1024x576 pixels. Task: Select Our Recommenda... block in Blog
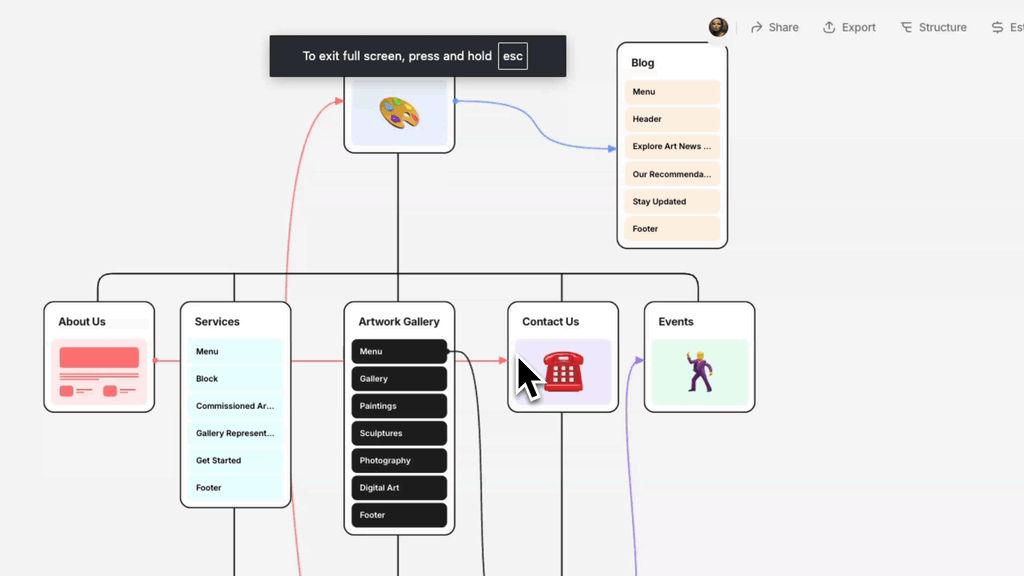(x=672, y=174)
